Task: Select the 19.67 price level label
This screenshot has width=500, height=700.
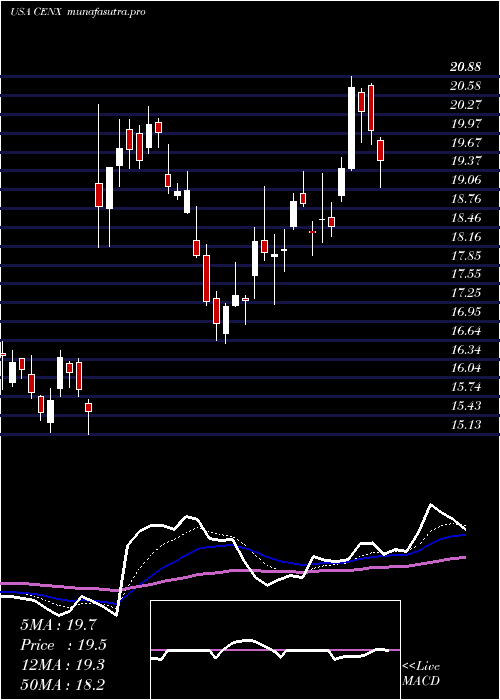Action: click(x=466, y=142)
